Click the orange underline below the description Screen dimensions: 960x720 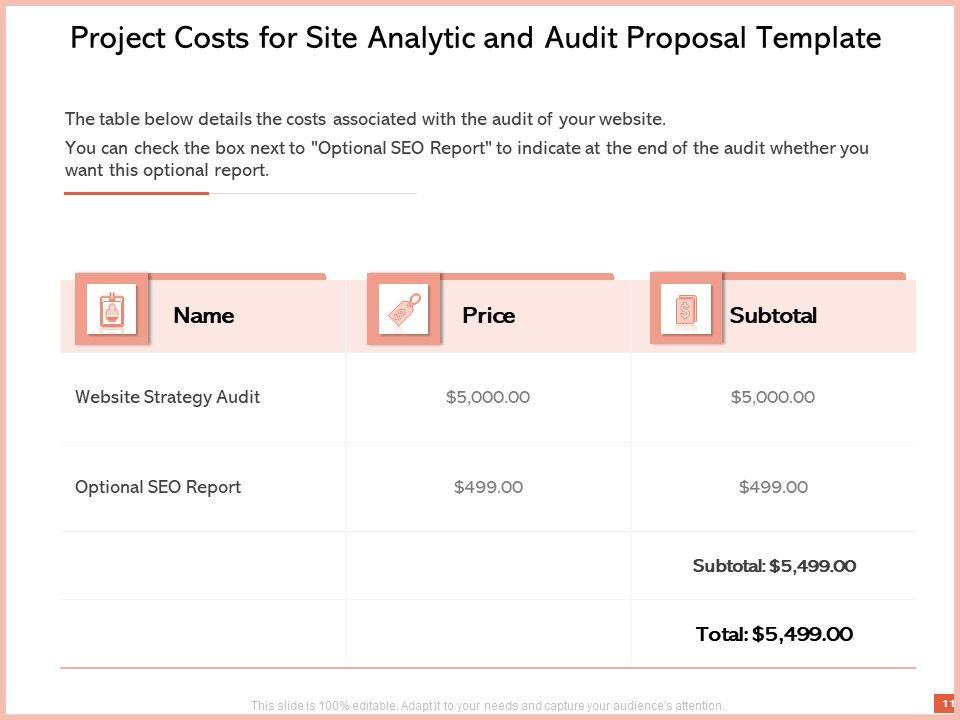point(137,193)
